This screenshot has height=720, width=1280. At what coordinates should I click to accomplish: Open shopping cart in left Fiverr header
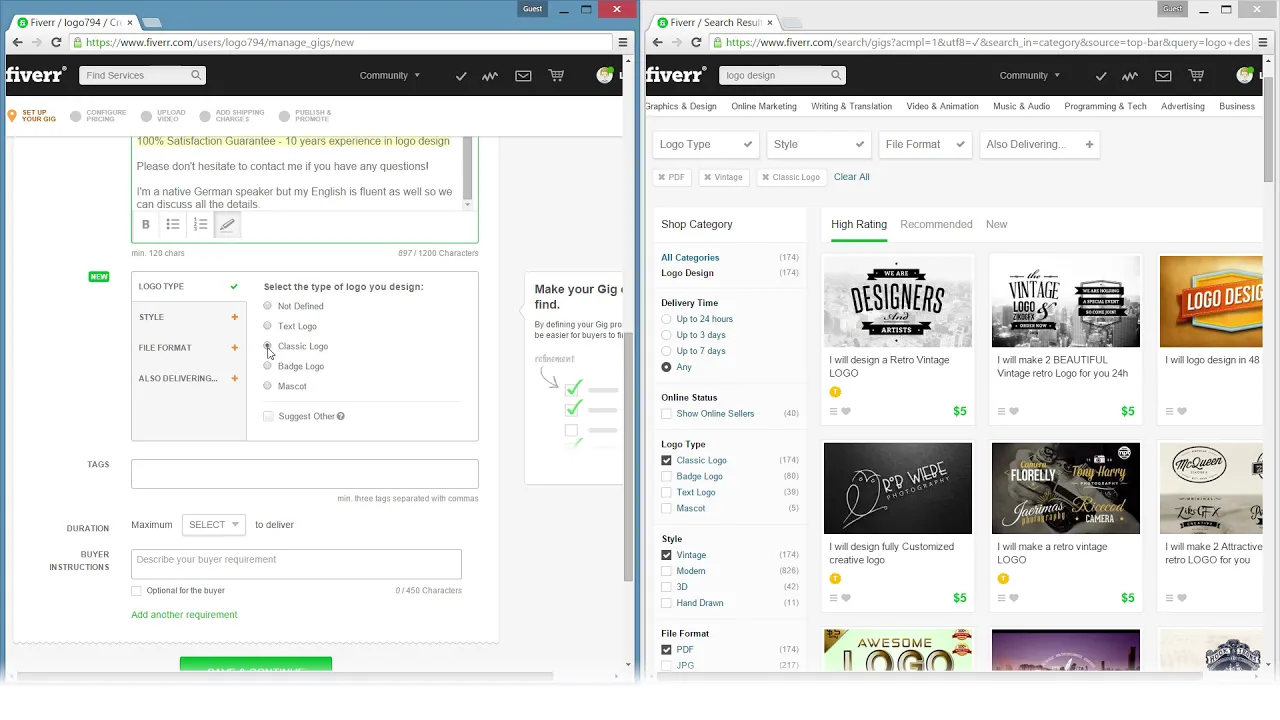coord(556,75)
